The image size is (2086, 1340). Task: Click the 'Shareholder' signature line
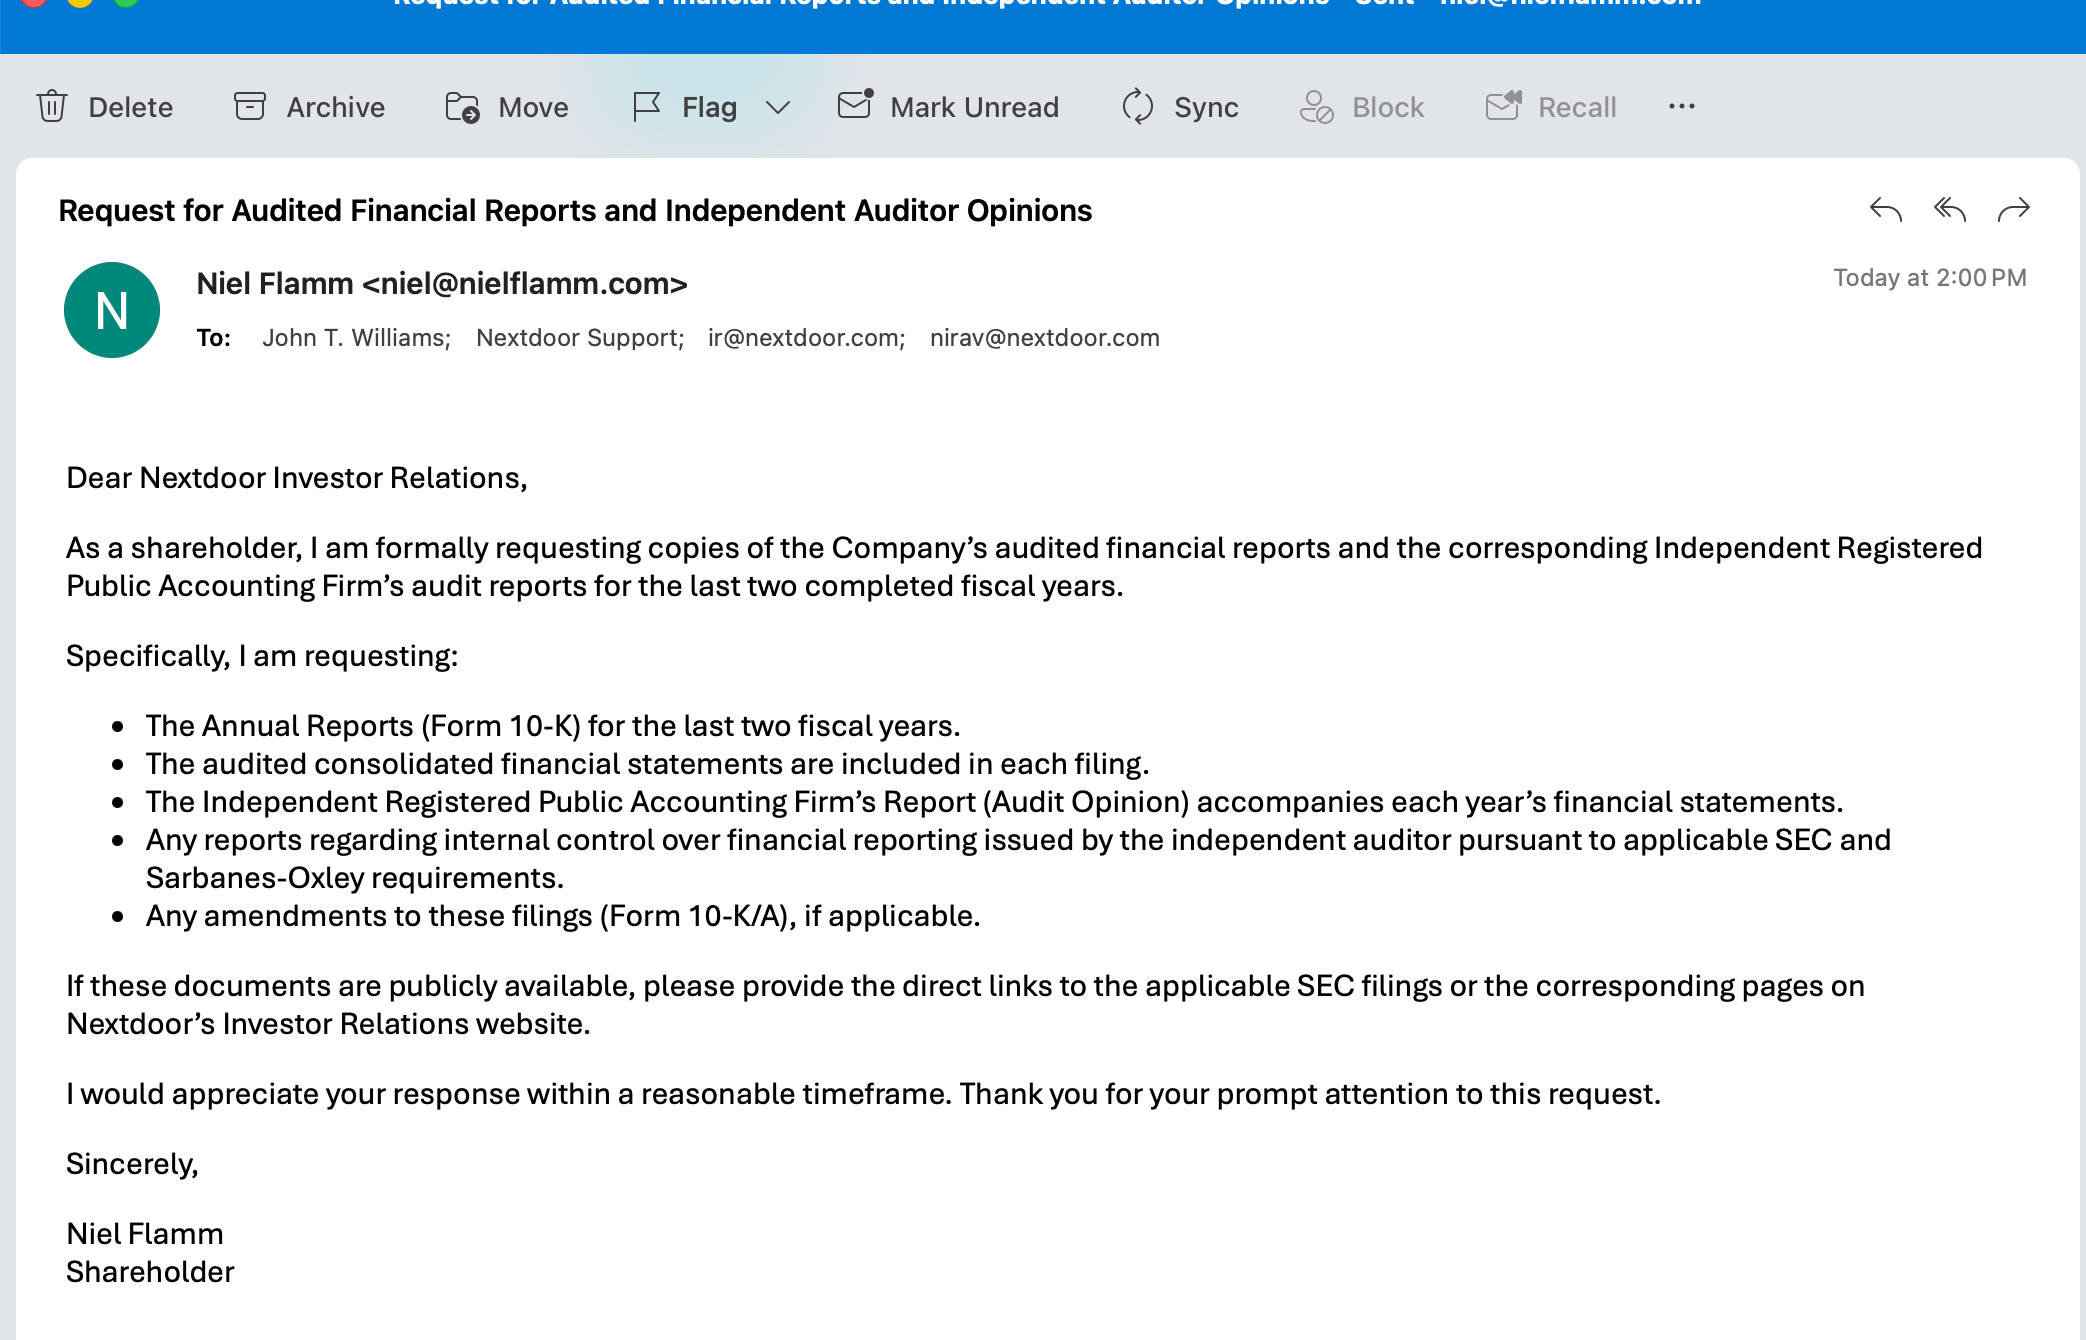(150, 1272)
